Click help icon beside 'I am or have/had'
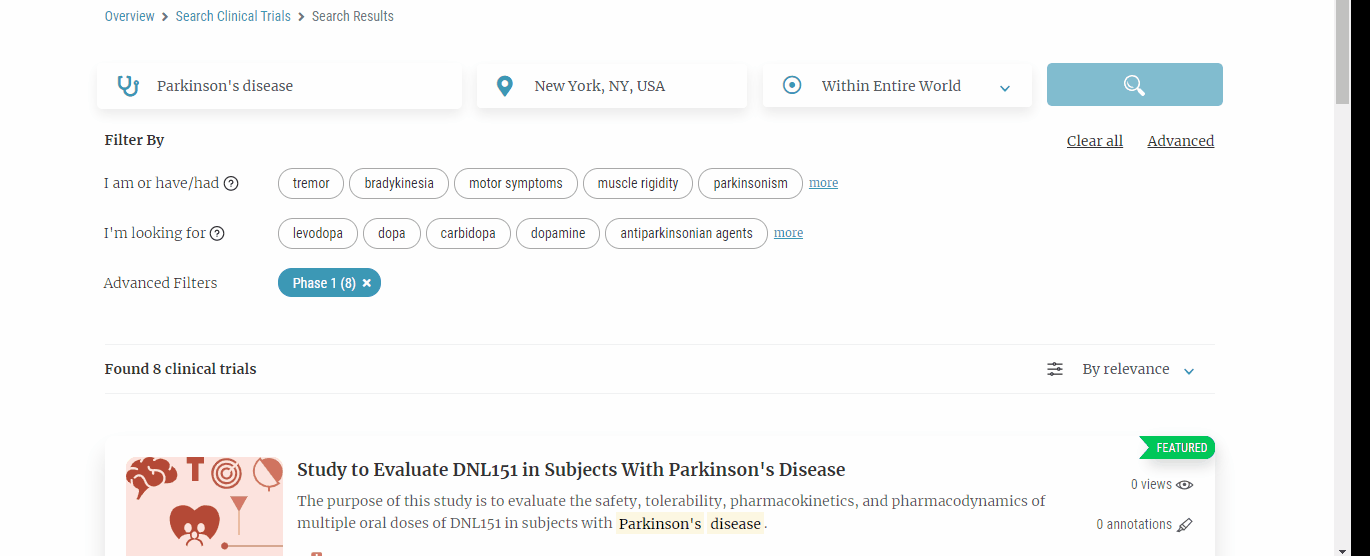 coord(231,183)
